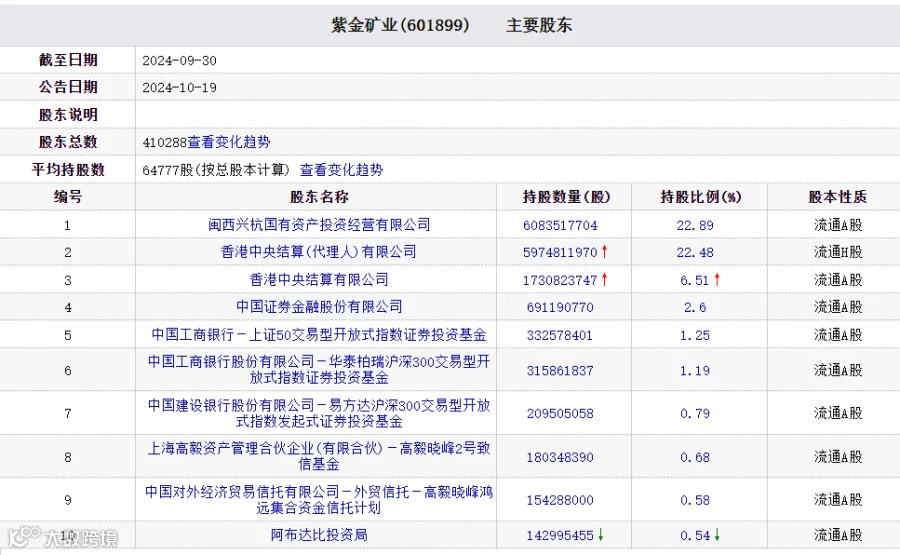Open 阿布达比投资局 shareholder link
The image size is (900, 555).
[x=319, y=535]
